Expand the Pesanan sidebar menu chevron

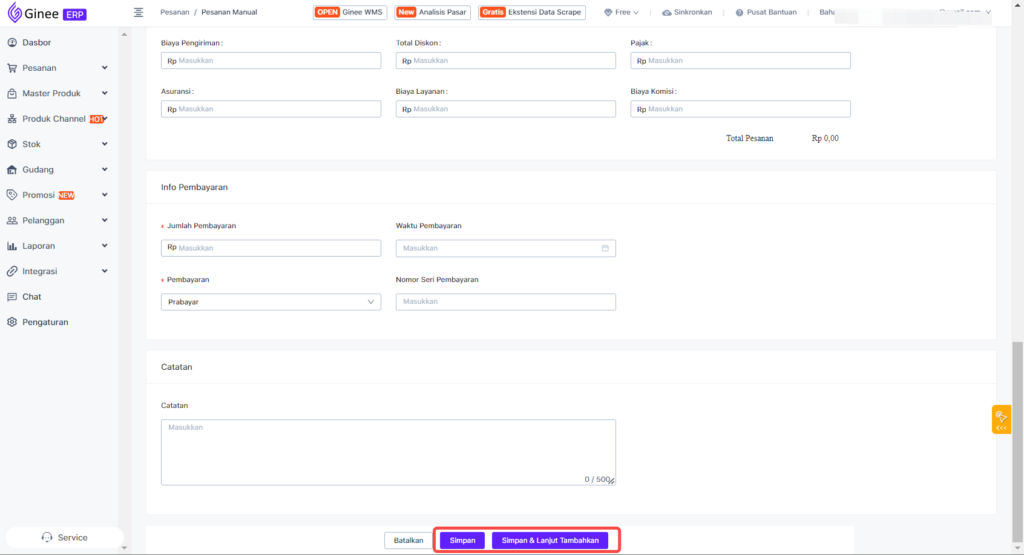pos(104,68)
